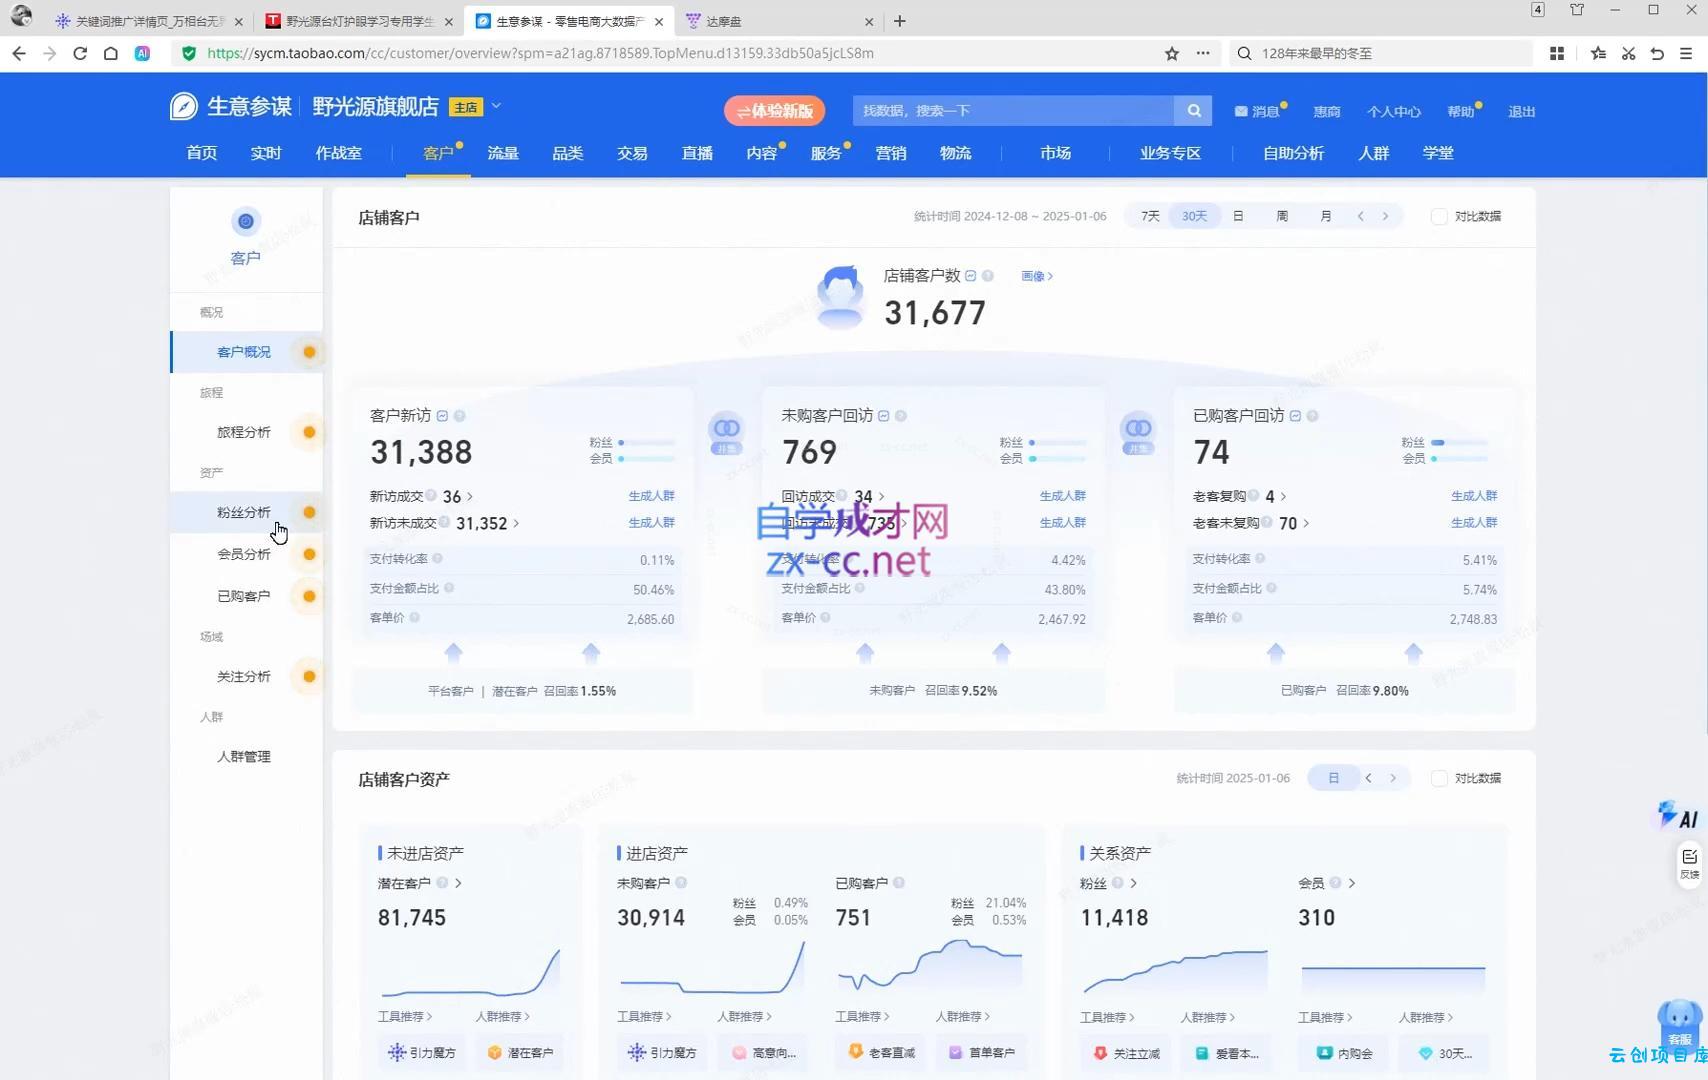Image resolution: width=1708 pixels, height=1080 pixels.
Task: Focus the 找数据 search input field
Action: [x=1014, y=111]
